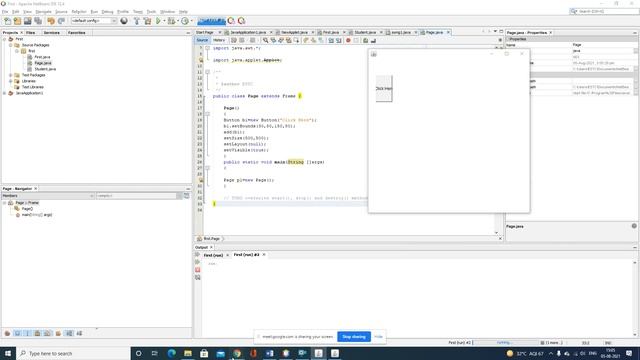Switch to the Favorites tab

point(76,33)
